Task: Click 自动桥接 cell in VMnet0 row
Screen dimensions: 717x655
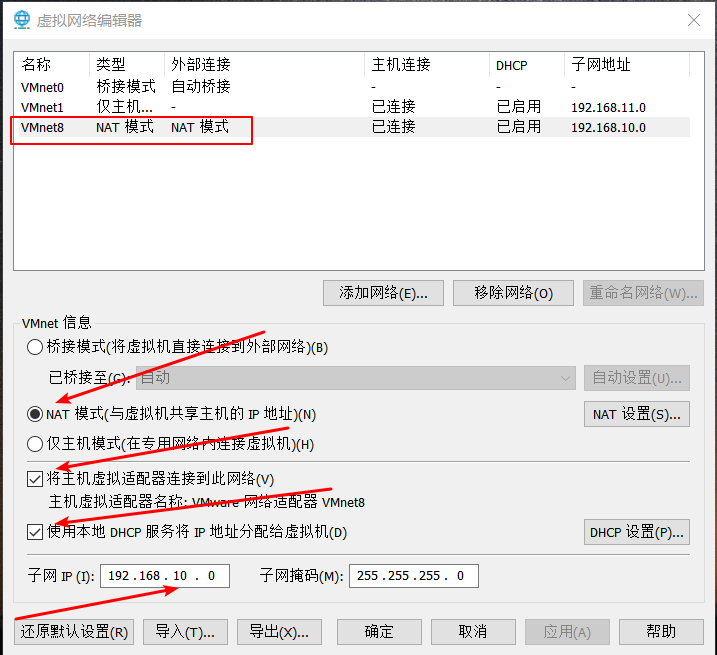Action: pyautogui.click(x=201, y=86)
